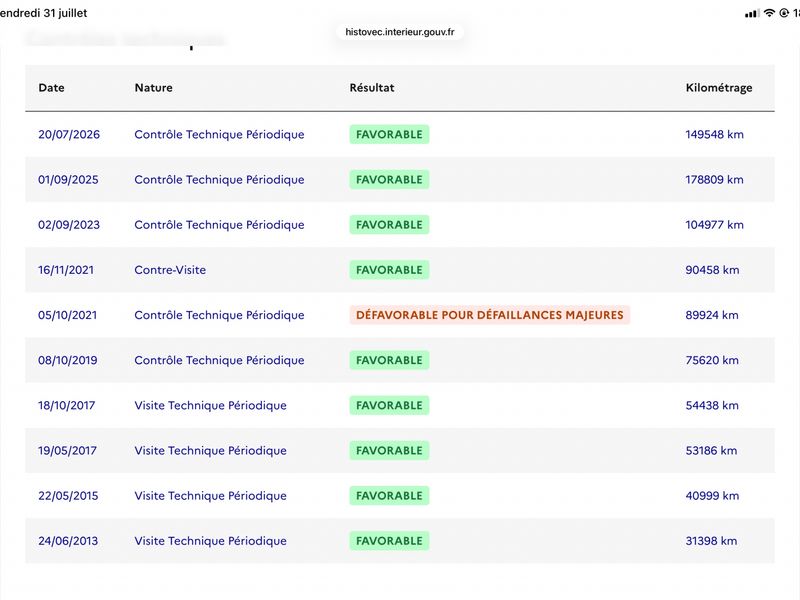Click the Nature column header

point(154,88)
